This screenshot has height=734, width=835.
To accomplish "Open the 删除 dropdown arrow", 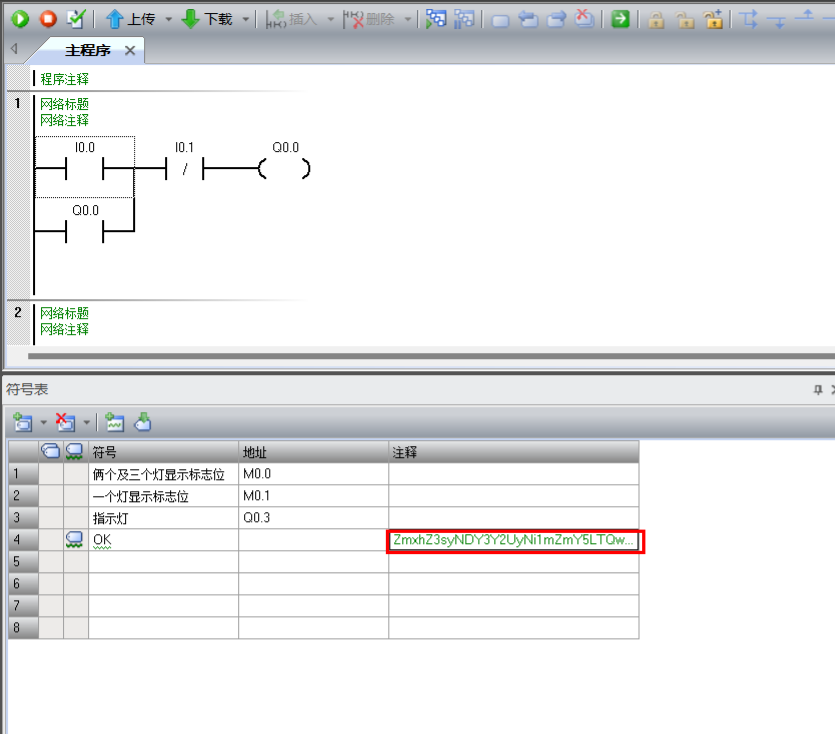I will coord(408,19).
